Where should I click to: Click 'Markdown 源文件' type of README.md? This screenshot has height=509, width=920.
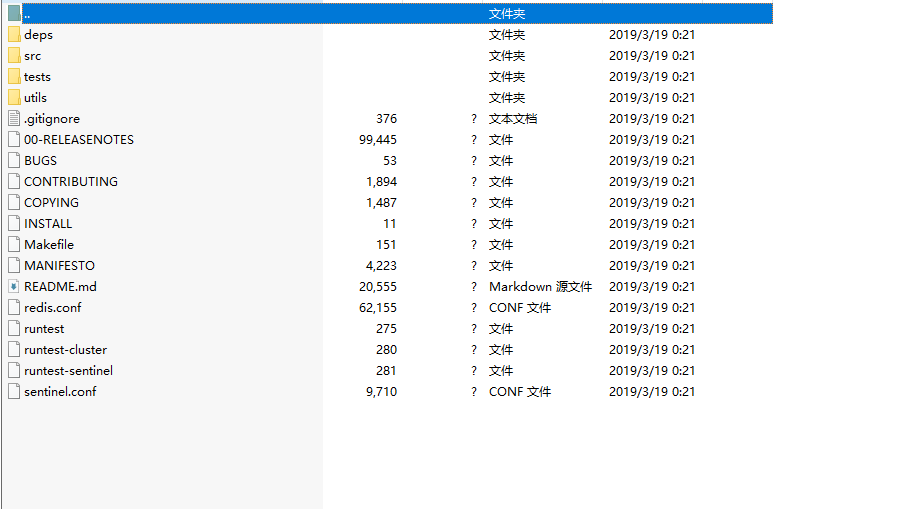(540, 287)
